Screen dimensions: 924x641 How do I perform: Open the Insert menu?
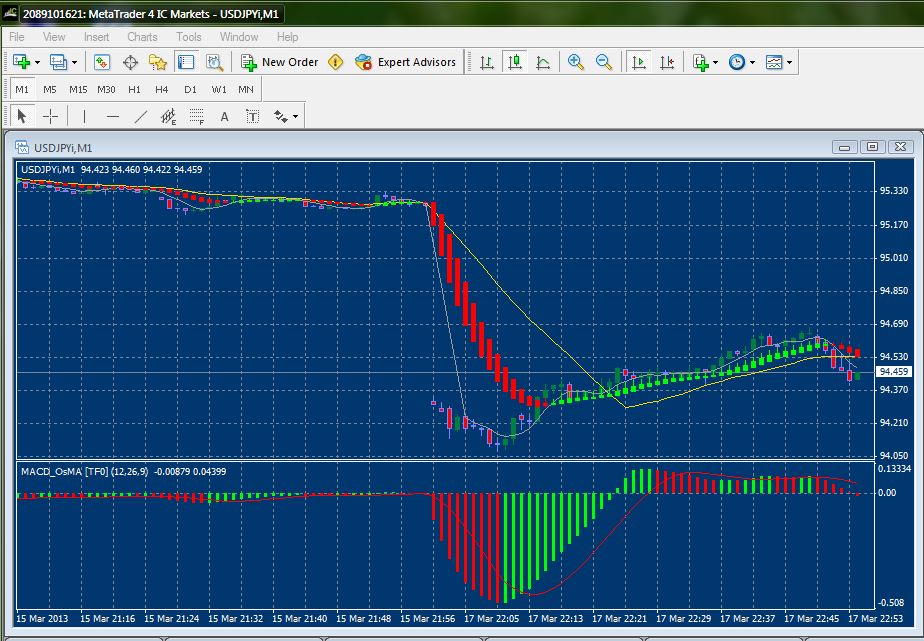[97, 37]
